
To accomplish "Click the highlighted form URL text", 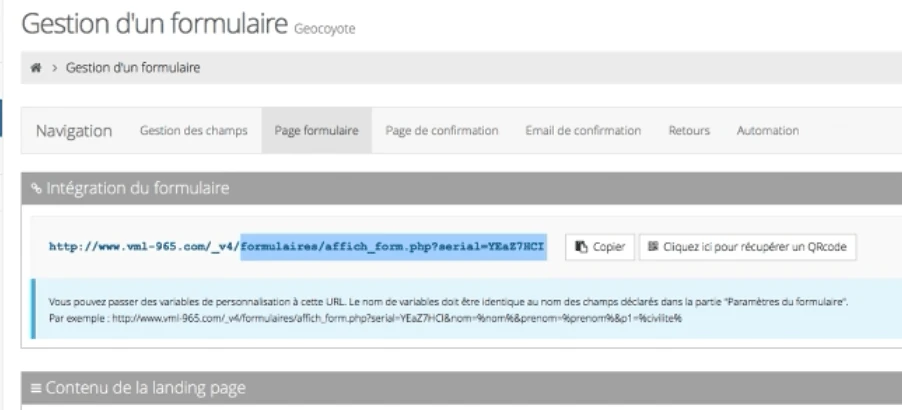I will (393, 247).
